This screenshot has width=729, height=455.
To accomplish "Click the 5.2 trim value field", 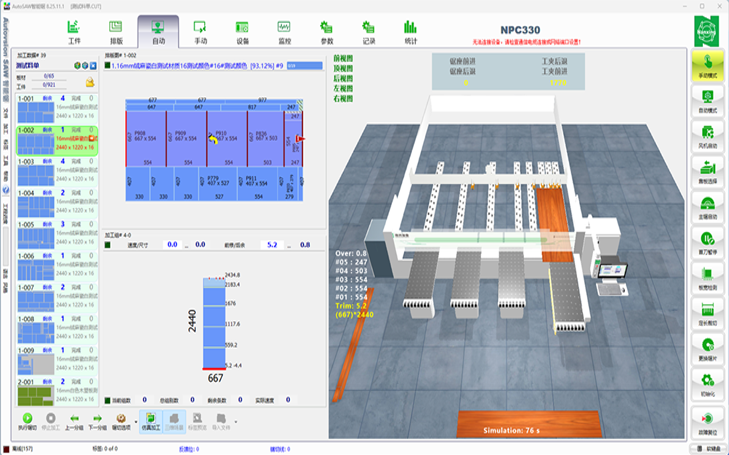I will pos(271,244).
